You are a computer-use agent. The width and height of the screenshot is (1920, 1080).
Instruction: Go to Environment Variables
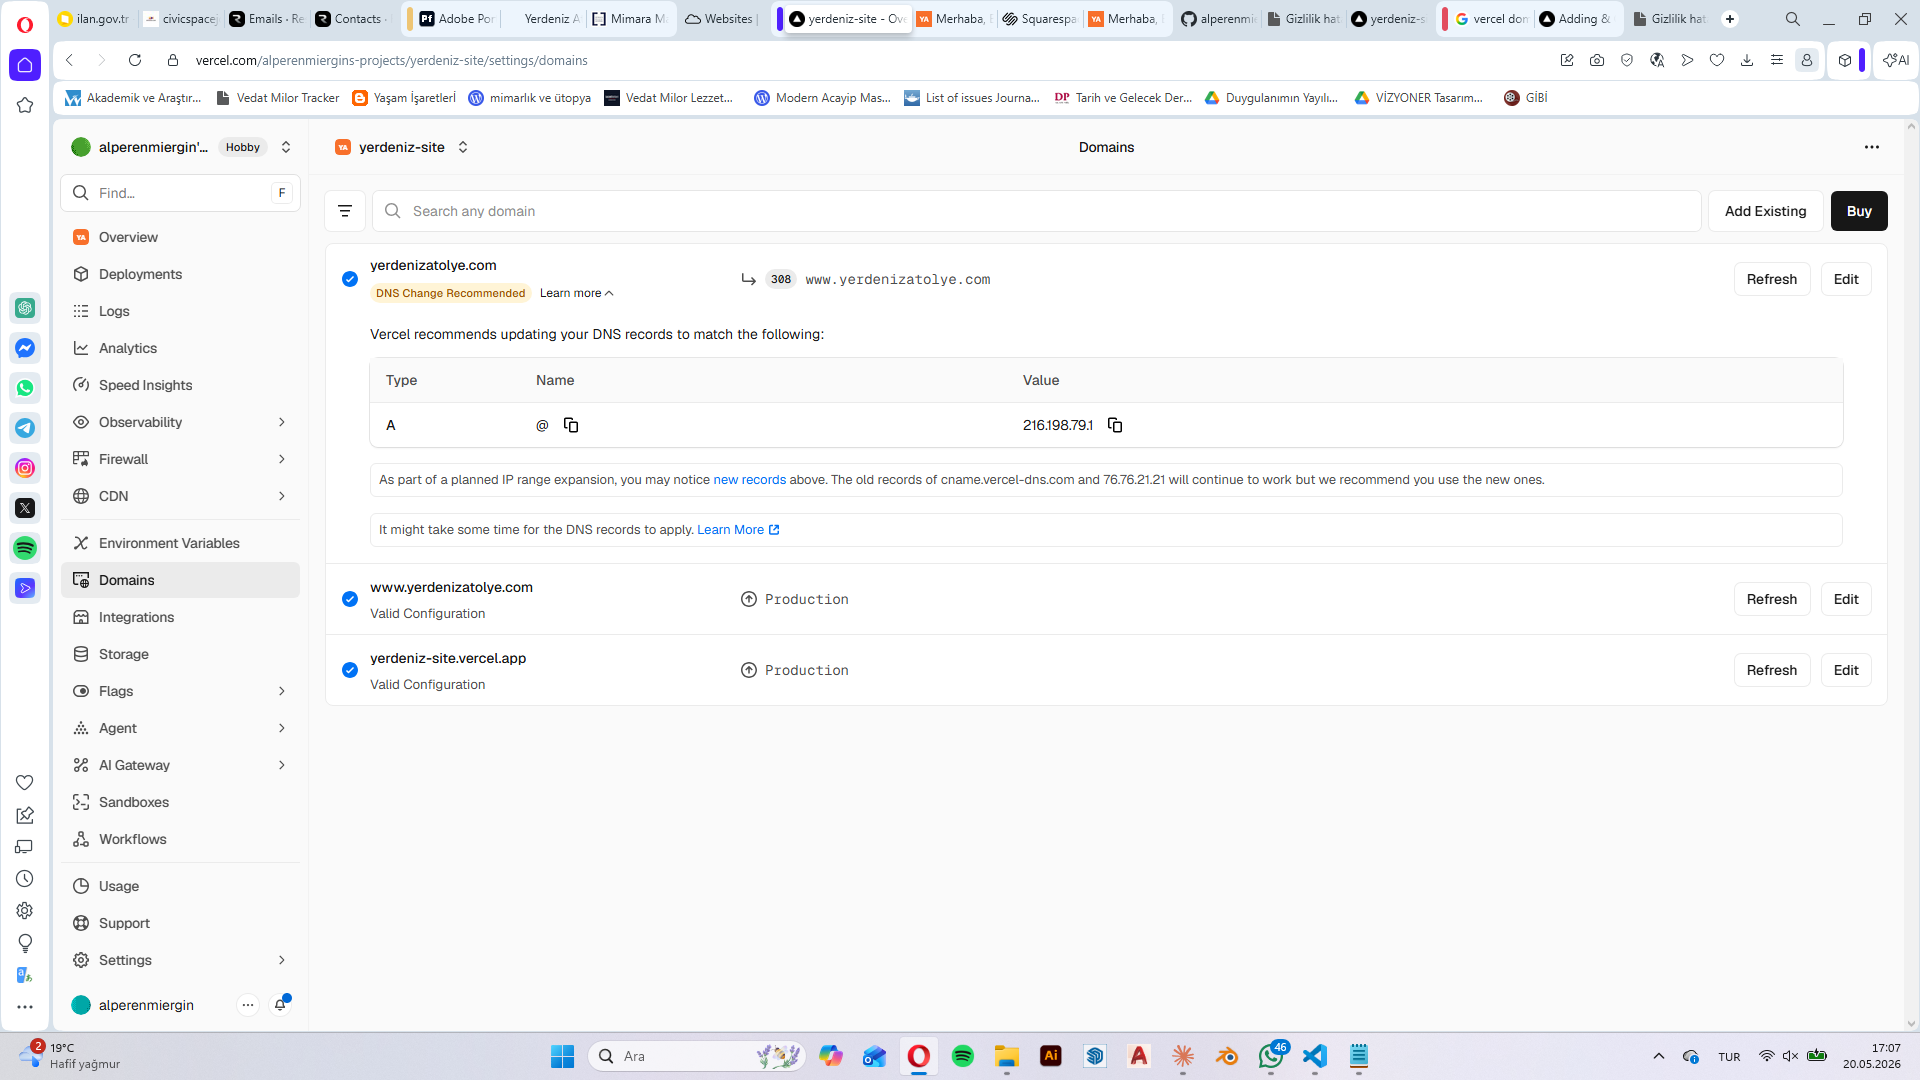pos(180,543)
